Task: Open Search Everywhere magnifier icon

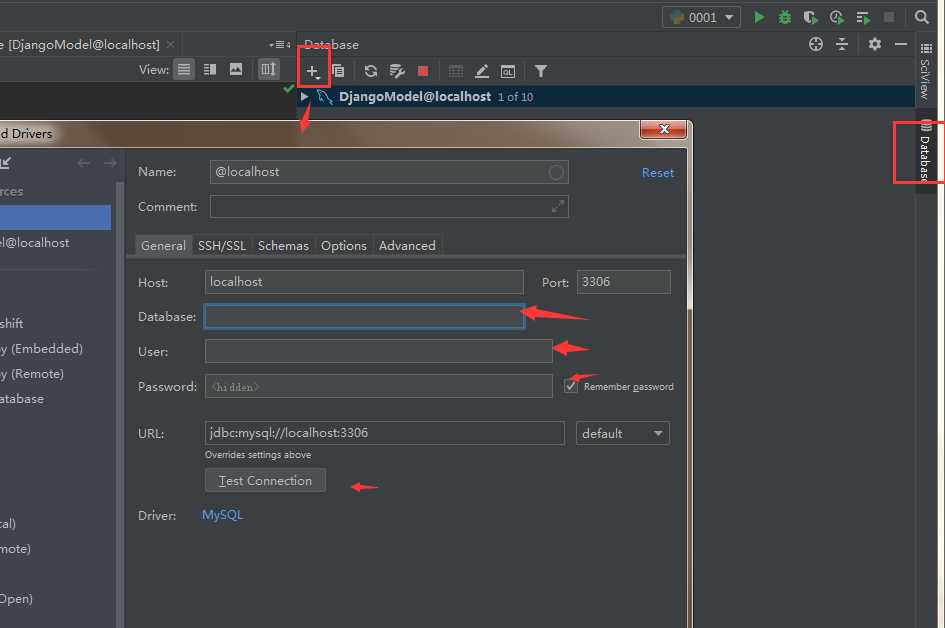Action: [921, 17]
